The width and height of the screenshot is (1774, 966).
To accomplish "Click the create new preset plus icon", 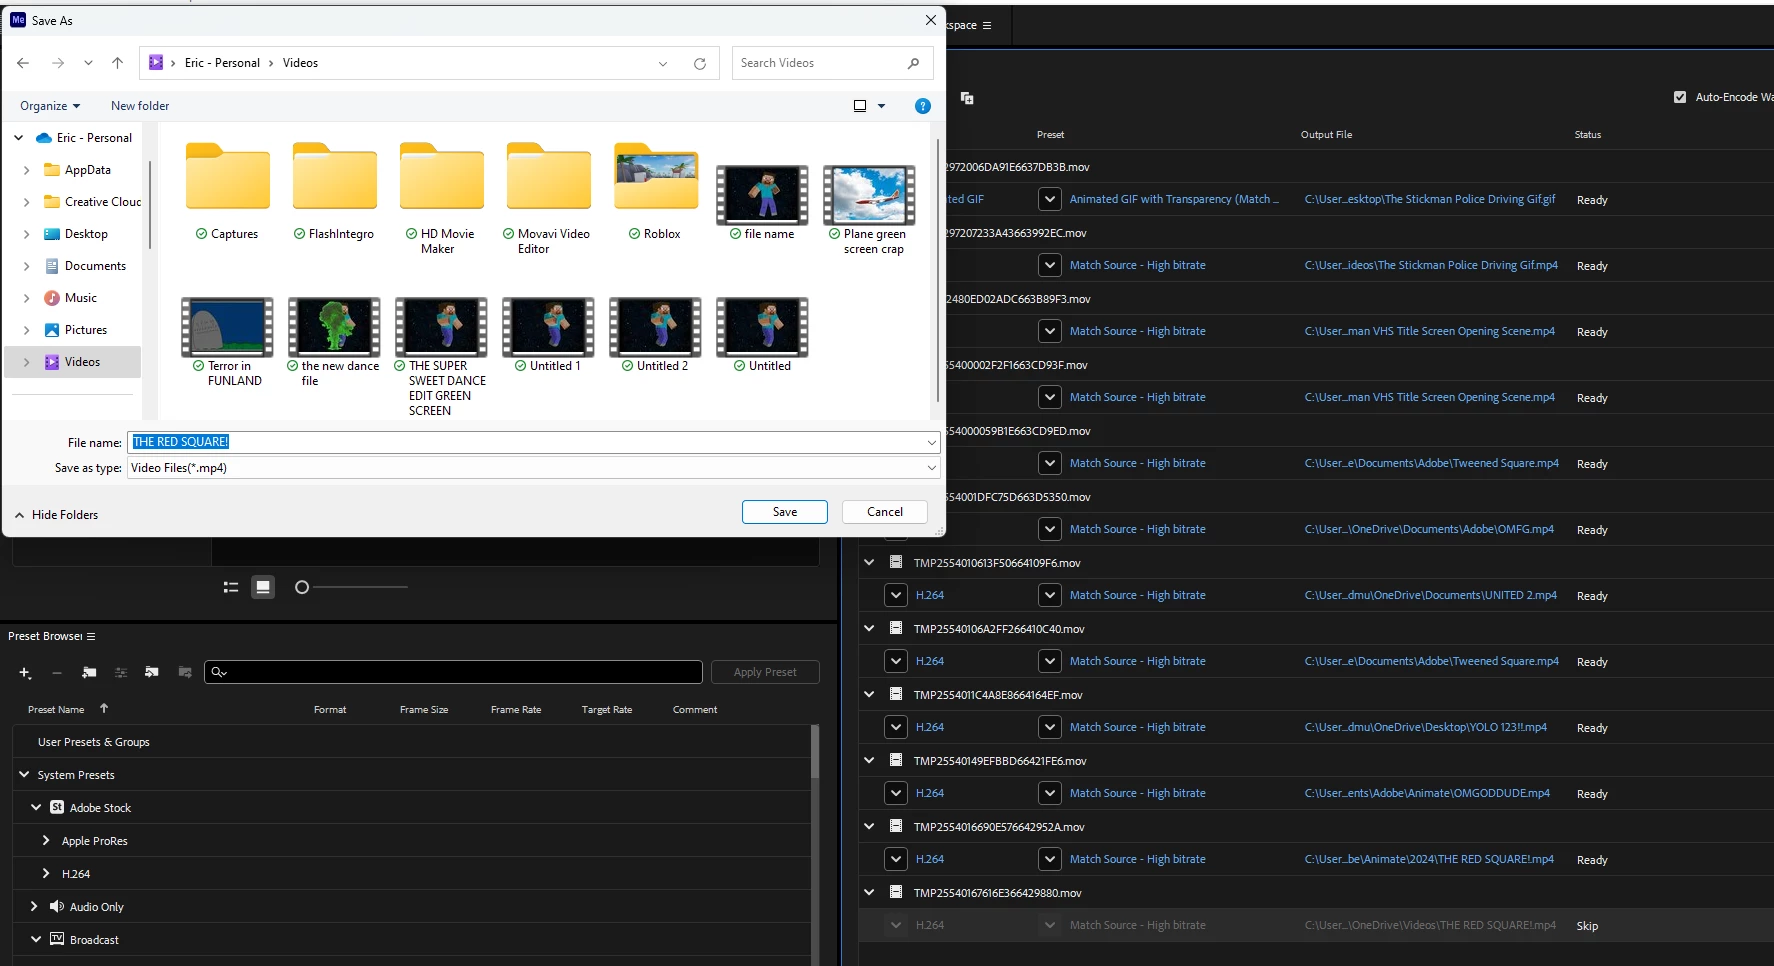I will pyautogui.click(x=25, y=673).
